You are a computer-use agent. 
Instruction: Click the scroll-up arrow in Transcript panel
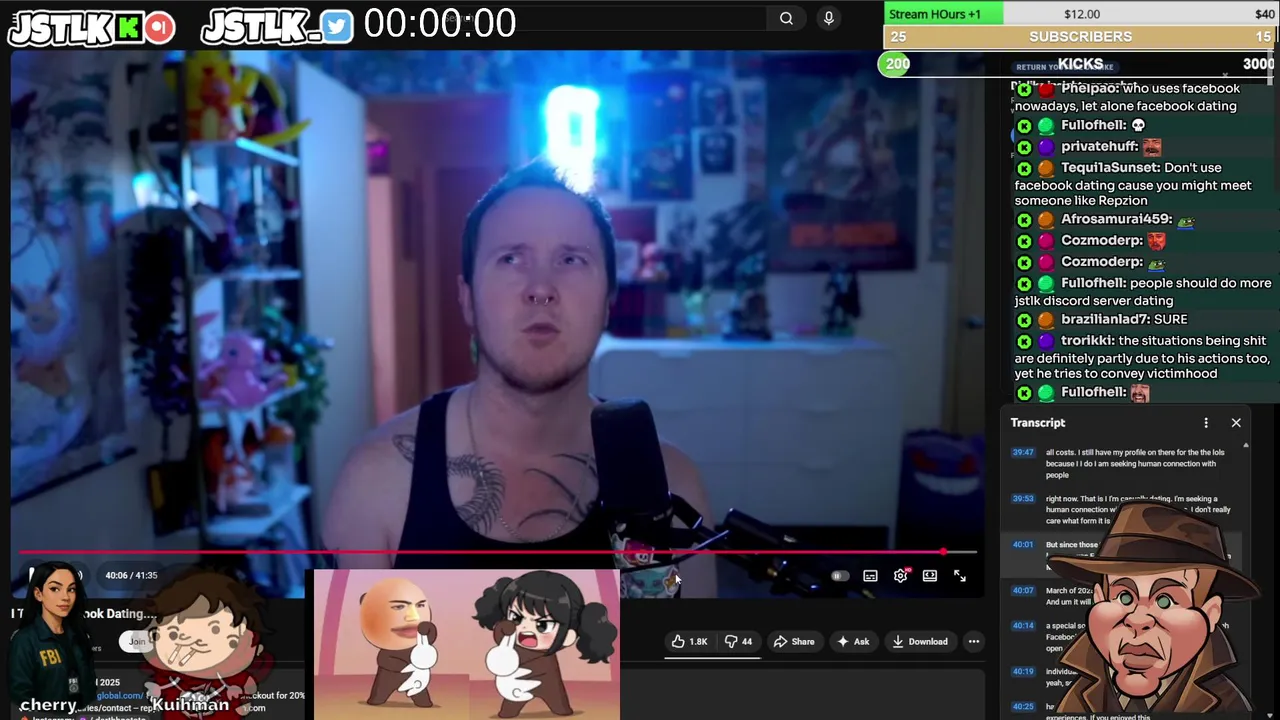coord(1245,444)
